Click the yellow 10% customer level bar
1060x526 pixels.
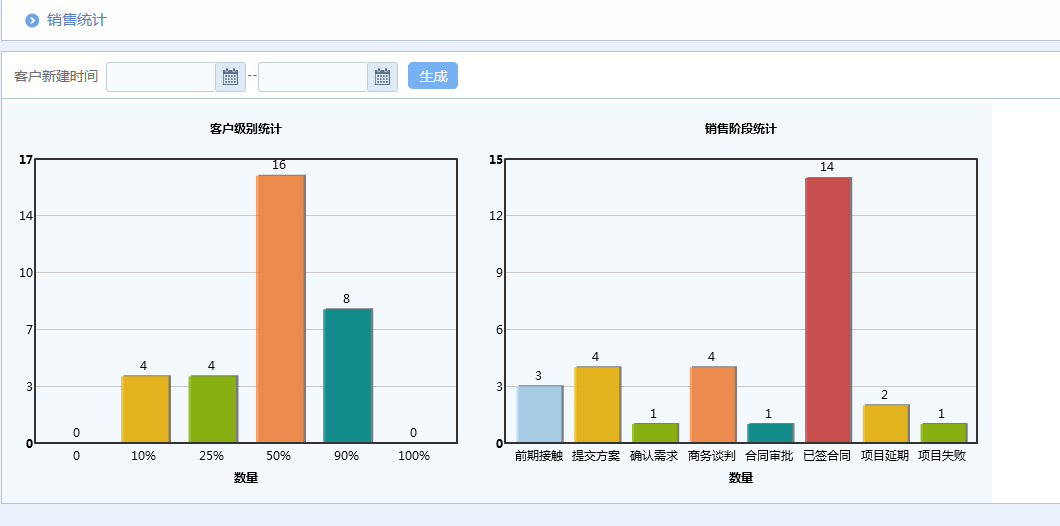pos(145,409)
